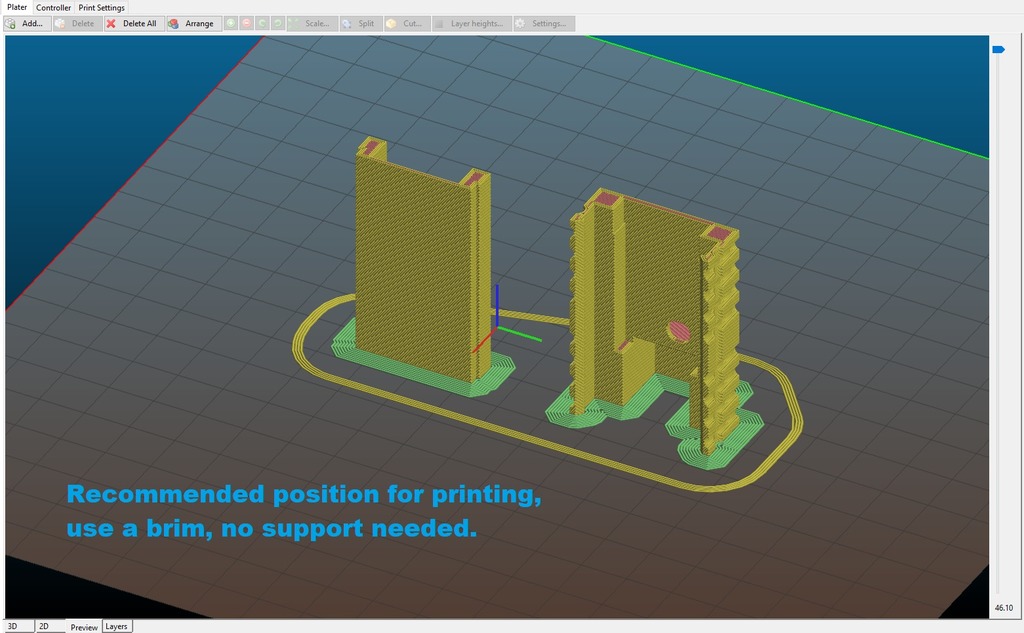
Task: Click the Add button to import a model
Action: (25, 23)
